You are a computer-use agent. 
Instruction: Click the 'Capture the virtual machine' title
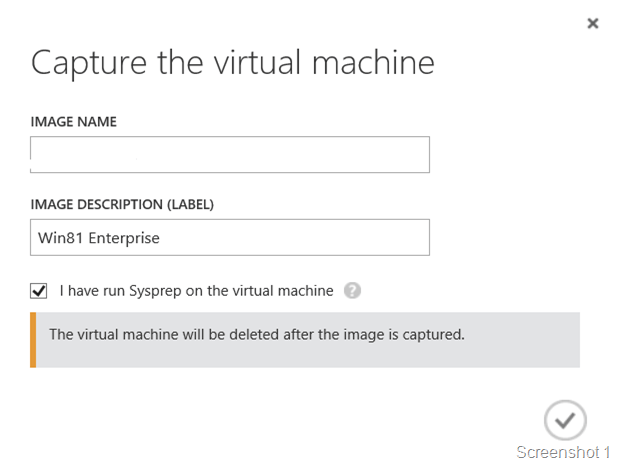click(x=233, y=63)
